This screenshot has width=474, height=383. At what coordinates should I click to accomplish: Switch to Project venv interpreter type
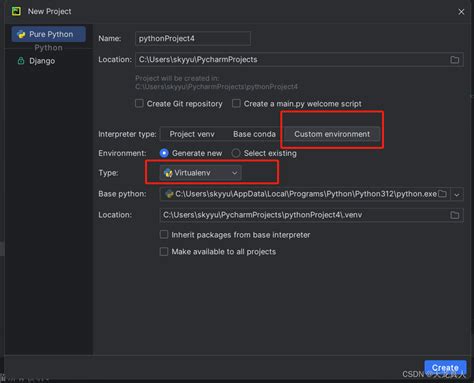192,134
